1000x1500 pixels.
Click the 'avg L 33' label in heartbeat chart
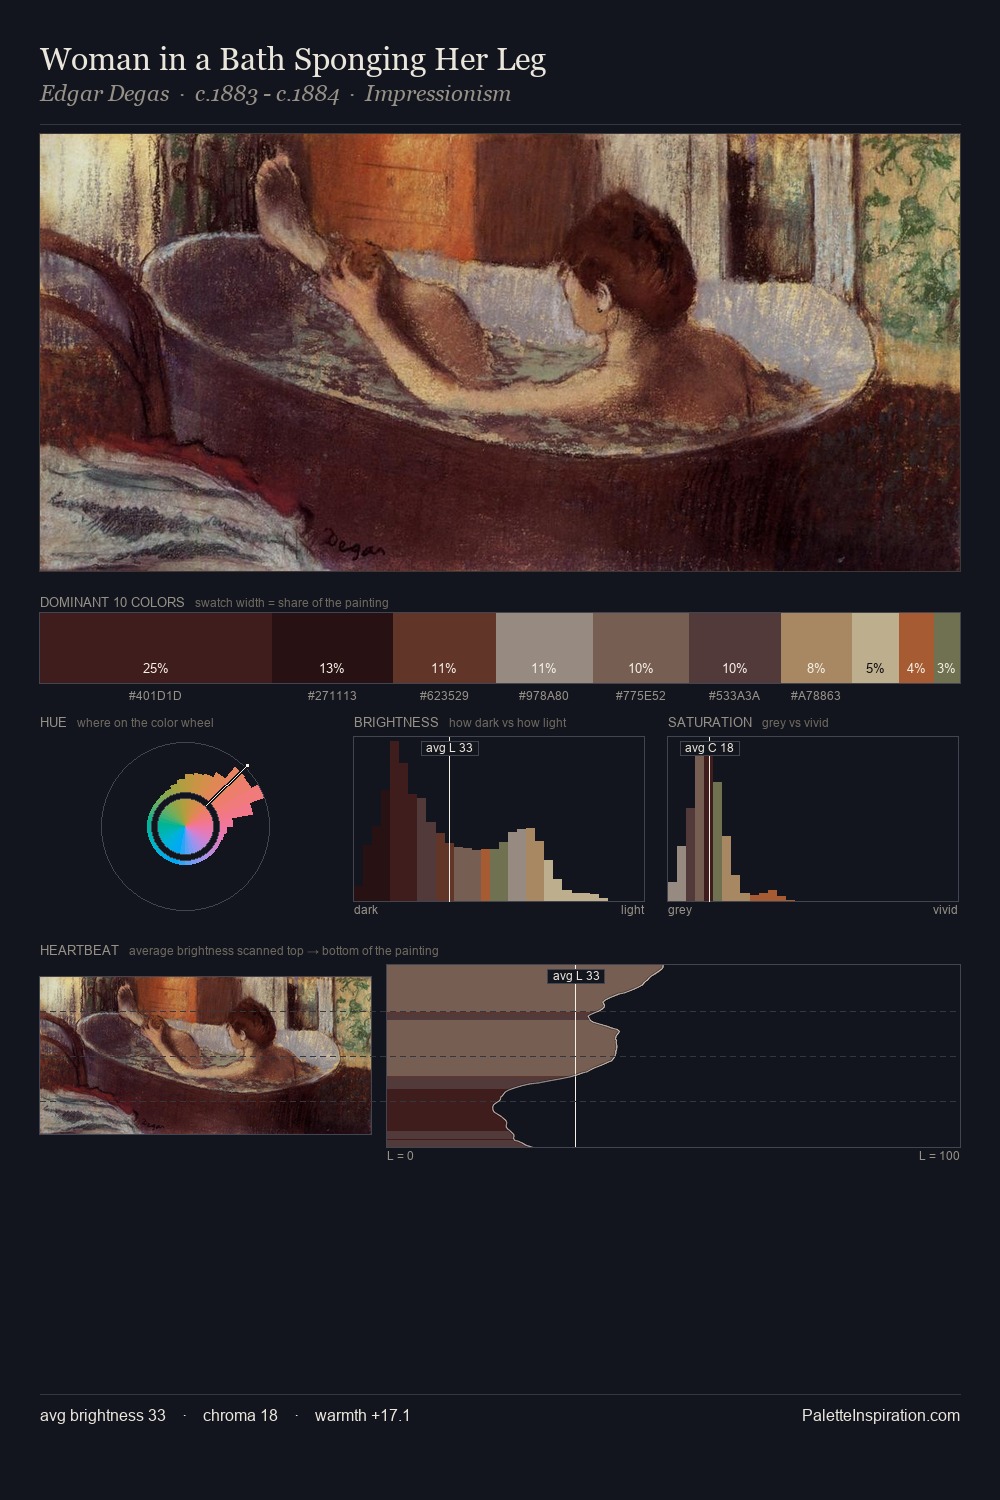[x=576, y=976]
